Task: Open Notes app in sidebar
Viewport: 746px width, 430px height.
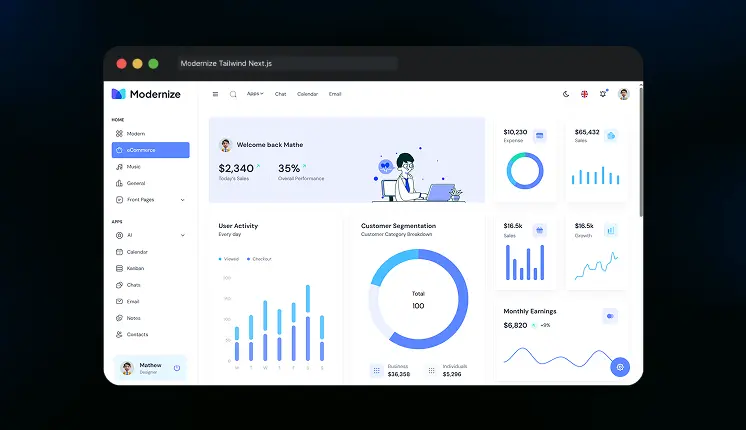Action: click(150, 318)
